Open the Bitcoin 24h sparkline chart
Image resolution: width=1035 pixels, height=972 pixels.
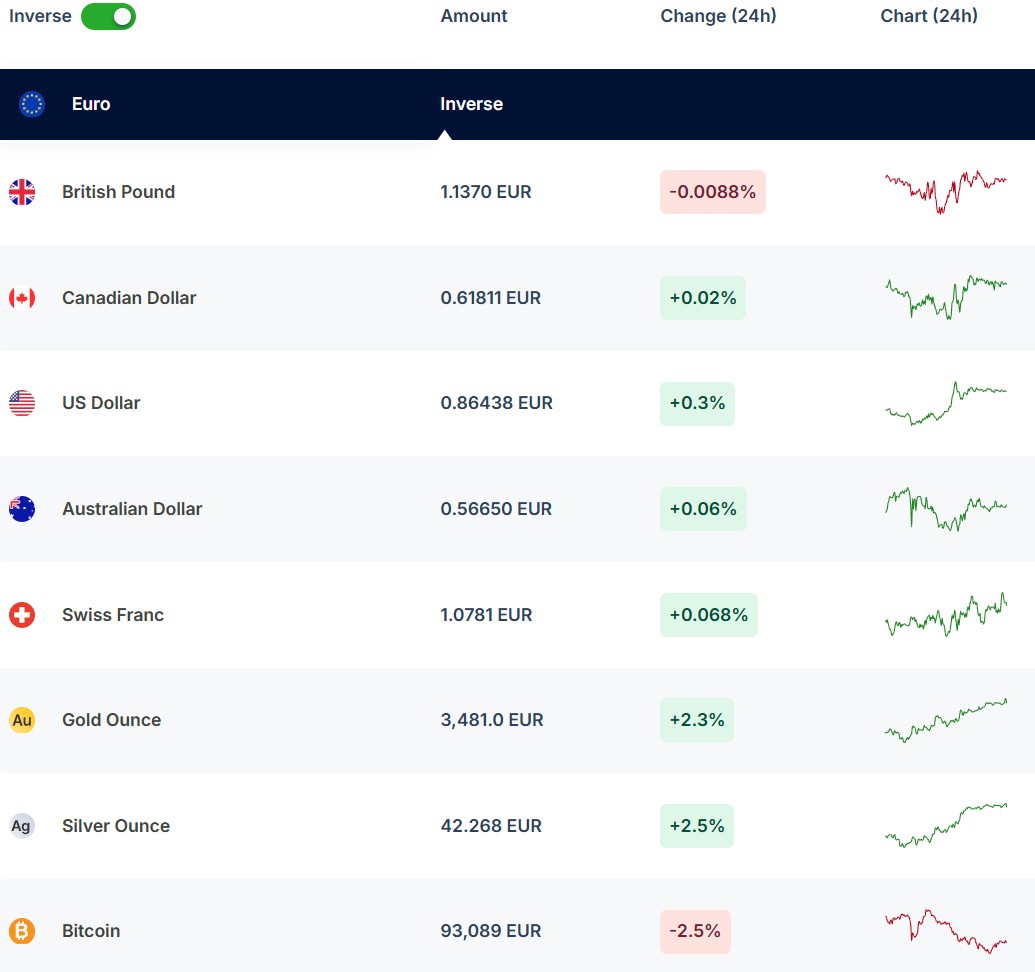pyautogui.click(x=945, y=931)
